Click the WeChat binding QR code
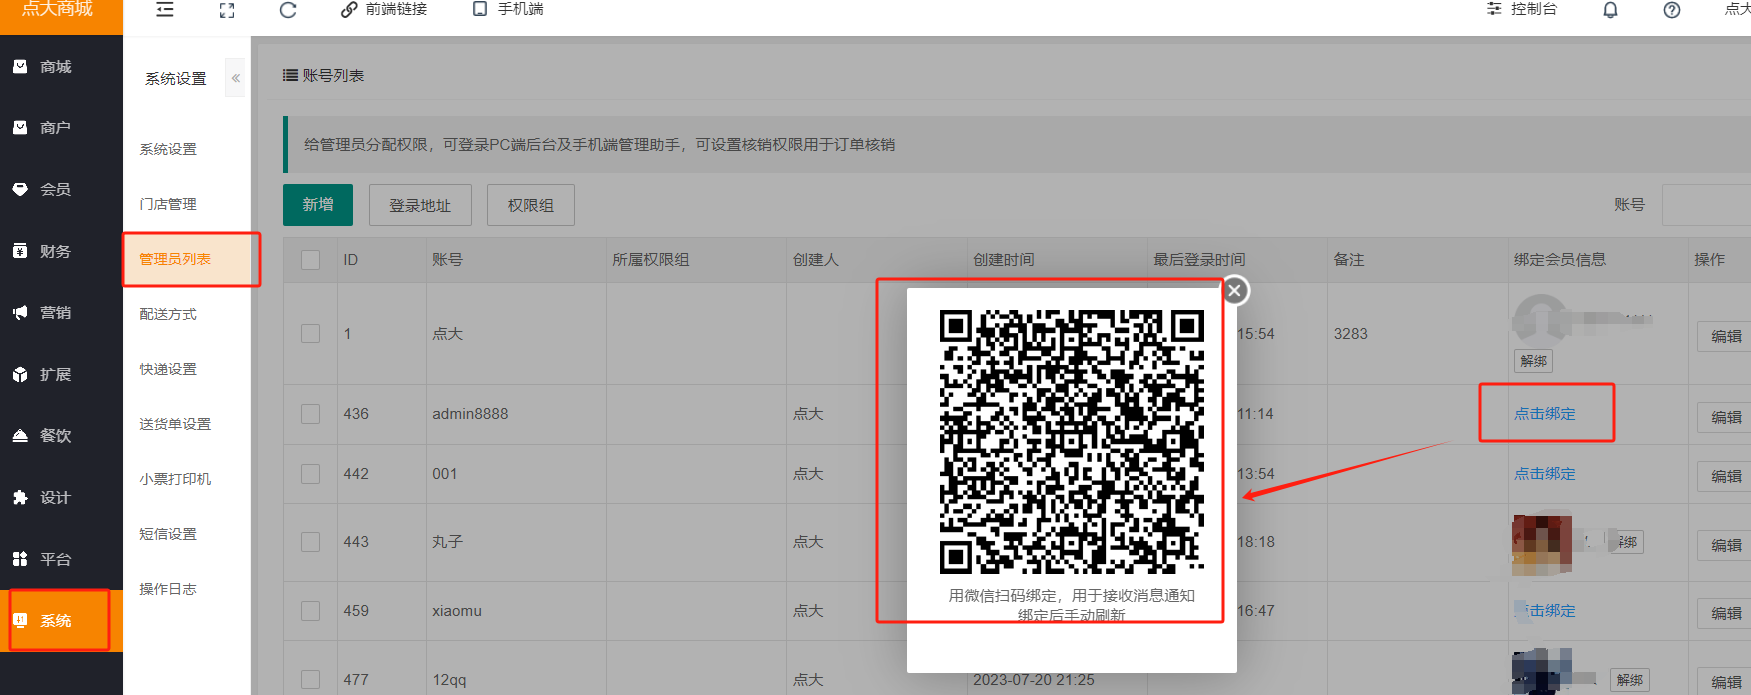 (1072, 442)
